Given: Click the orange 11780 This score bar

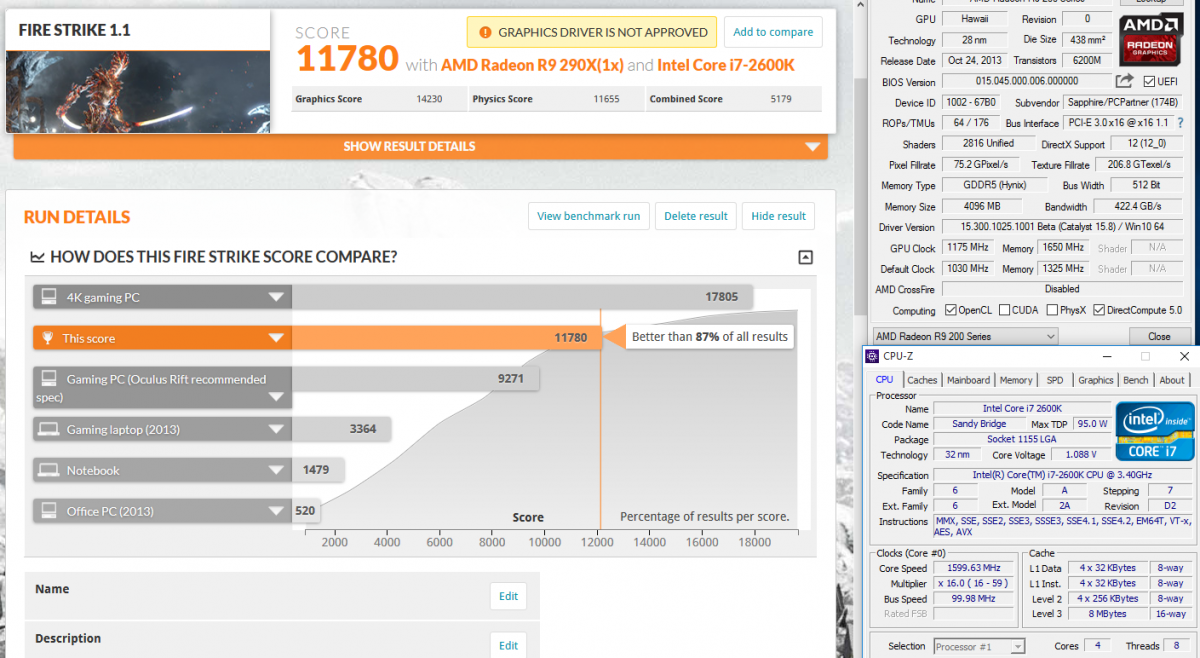Looking at the screenshot, I should [446, 338].
